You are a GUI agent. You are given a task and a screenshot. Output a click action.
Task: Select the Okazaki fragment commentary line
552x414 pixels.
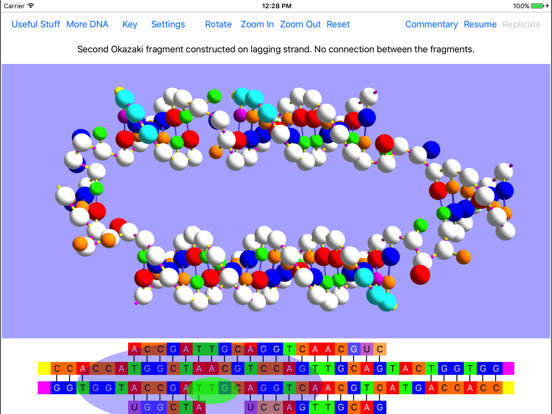click(276, 49)
